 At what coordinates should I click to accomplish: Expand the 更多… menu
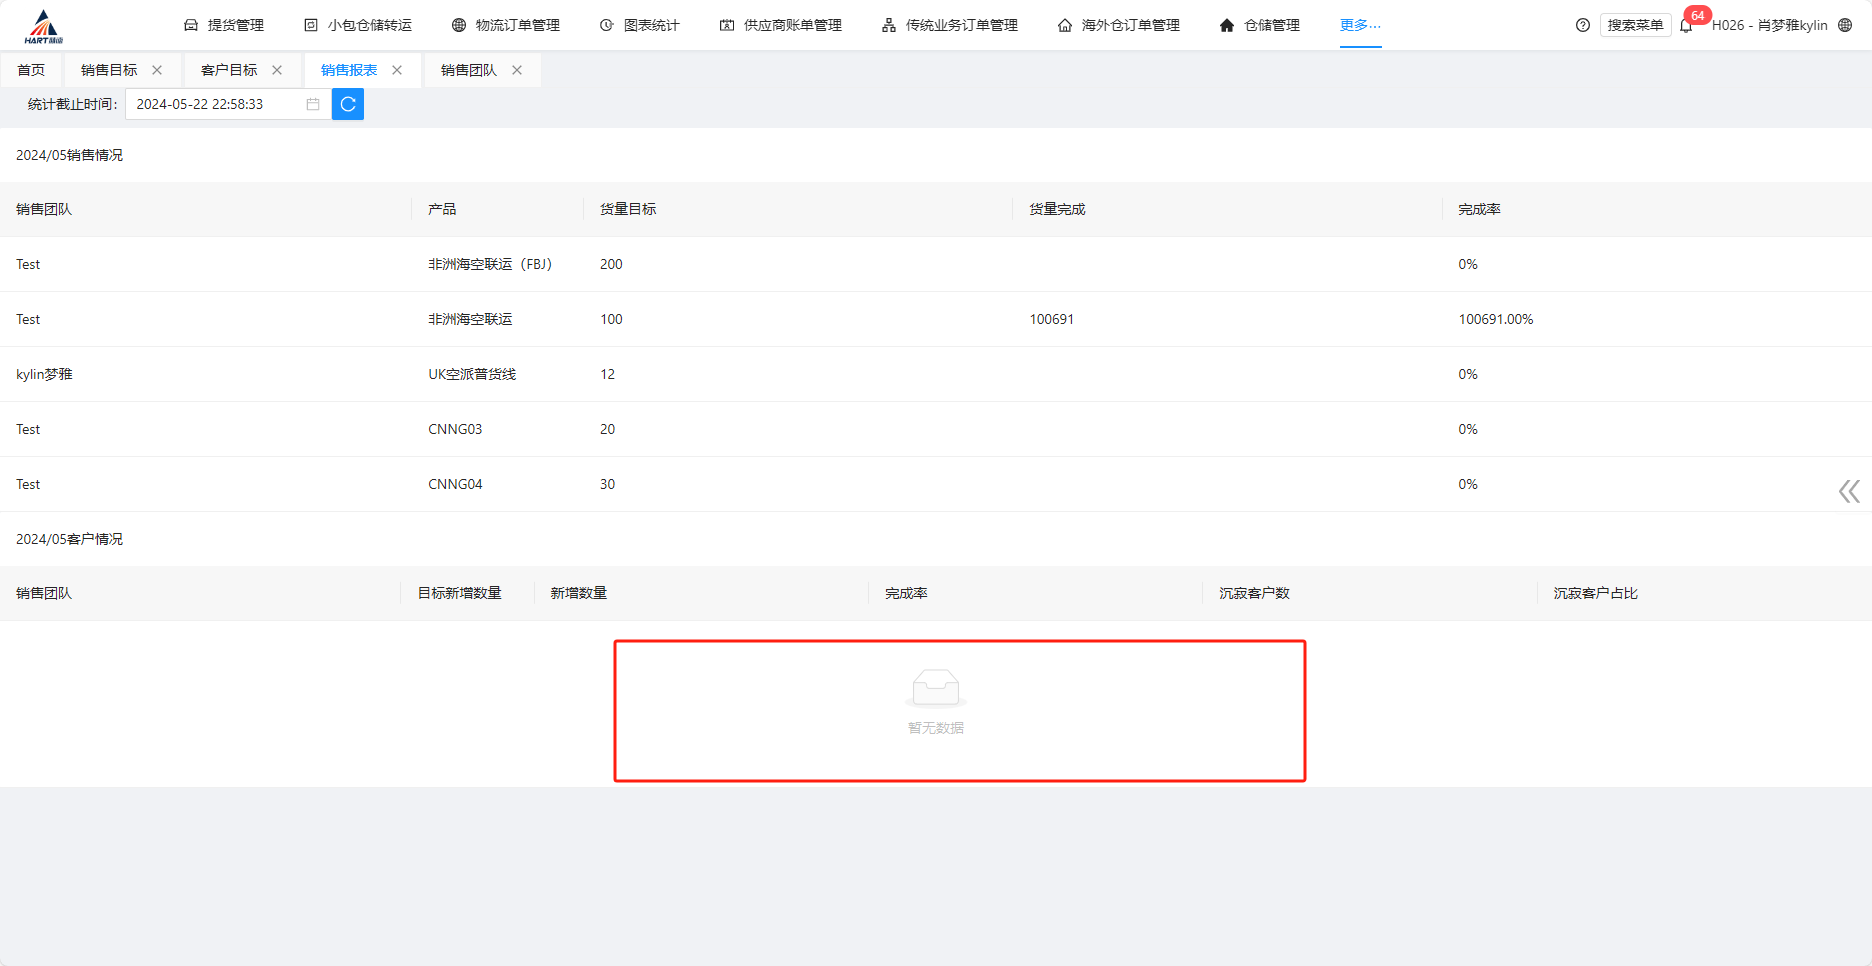pos(1360,25)
